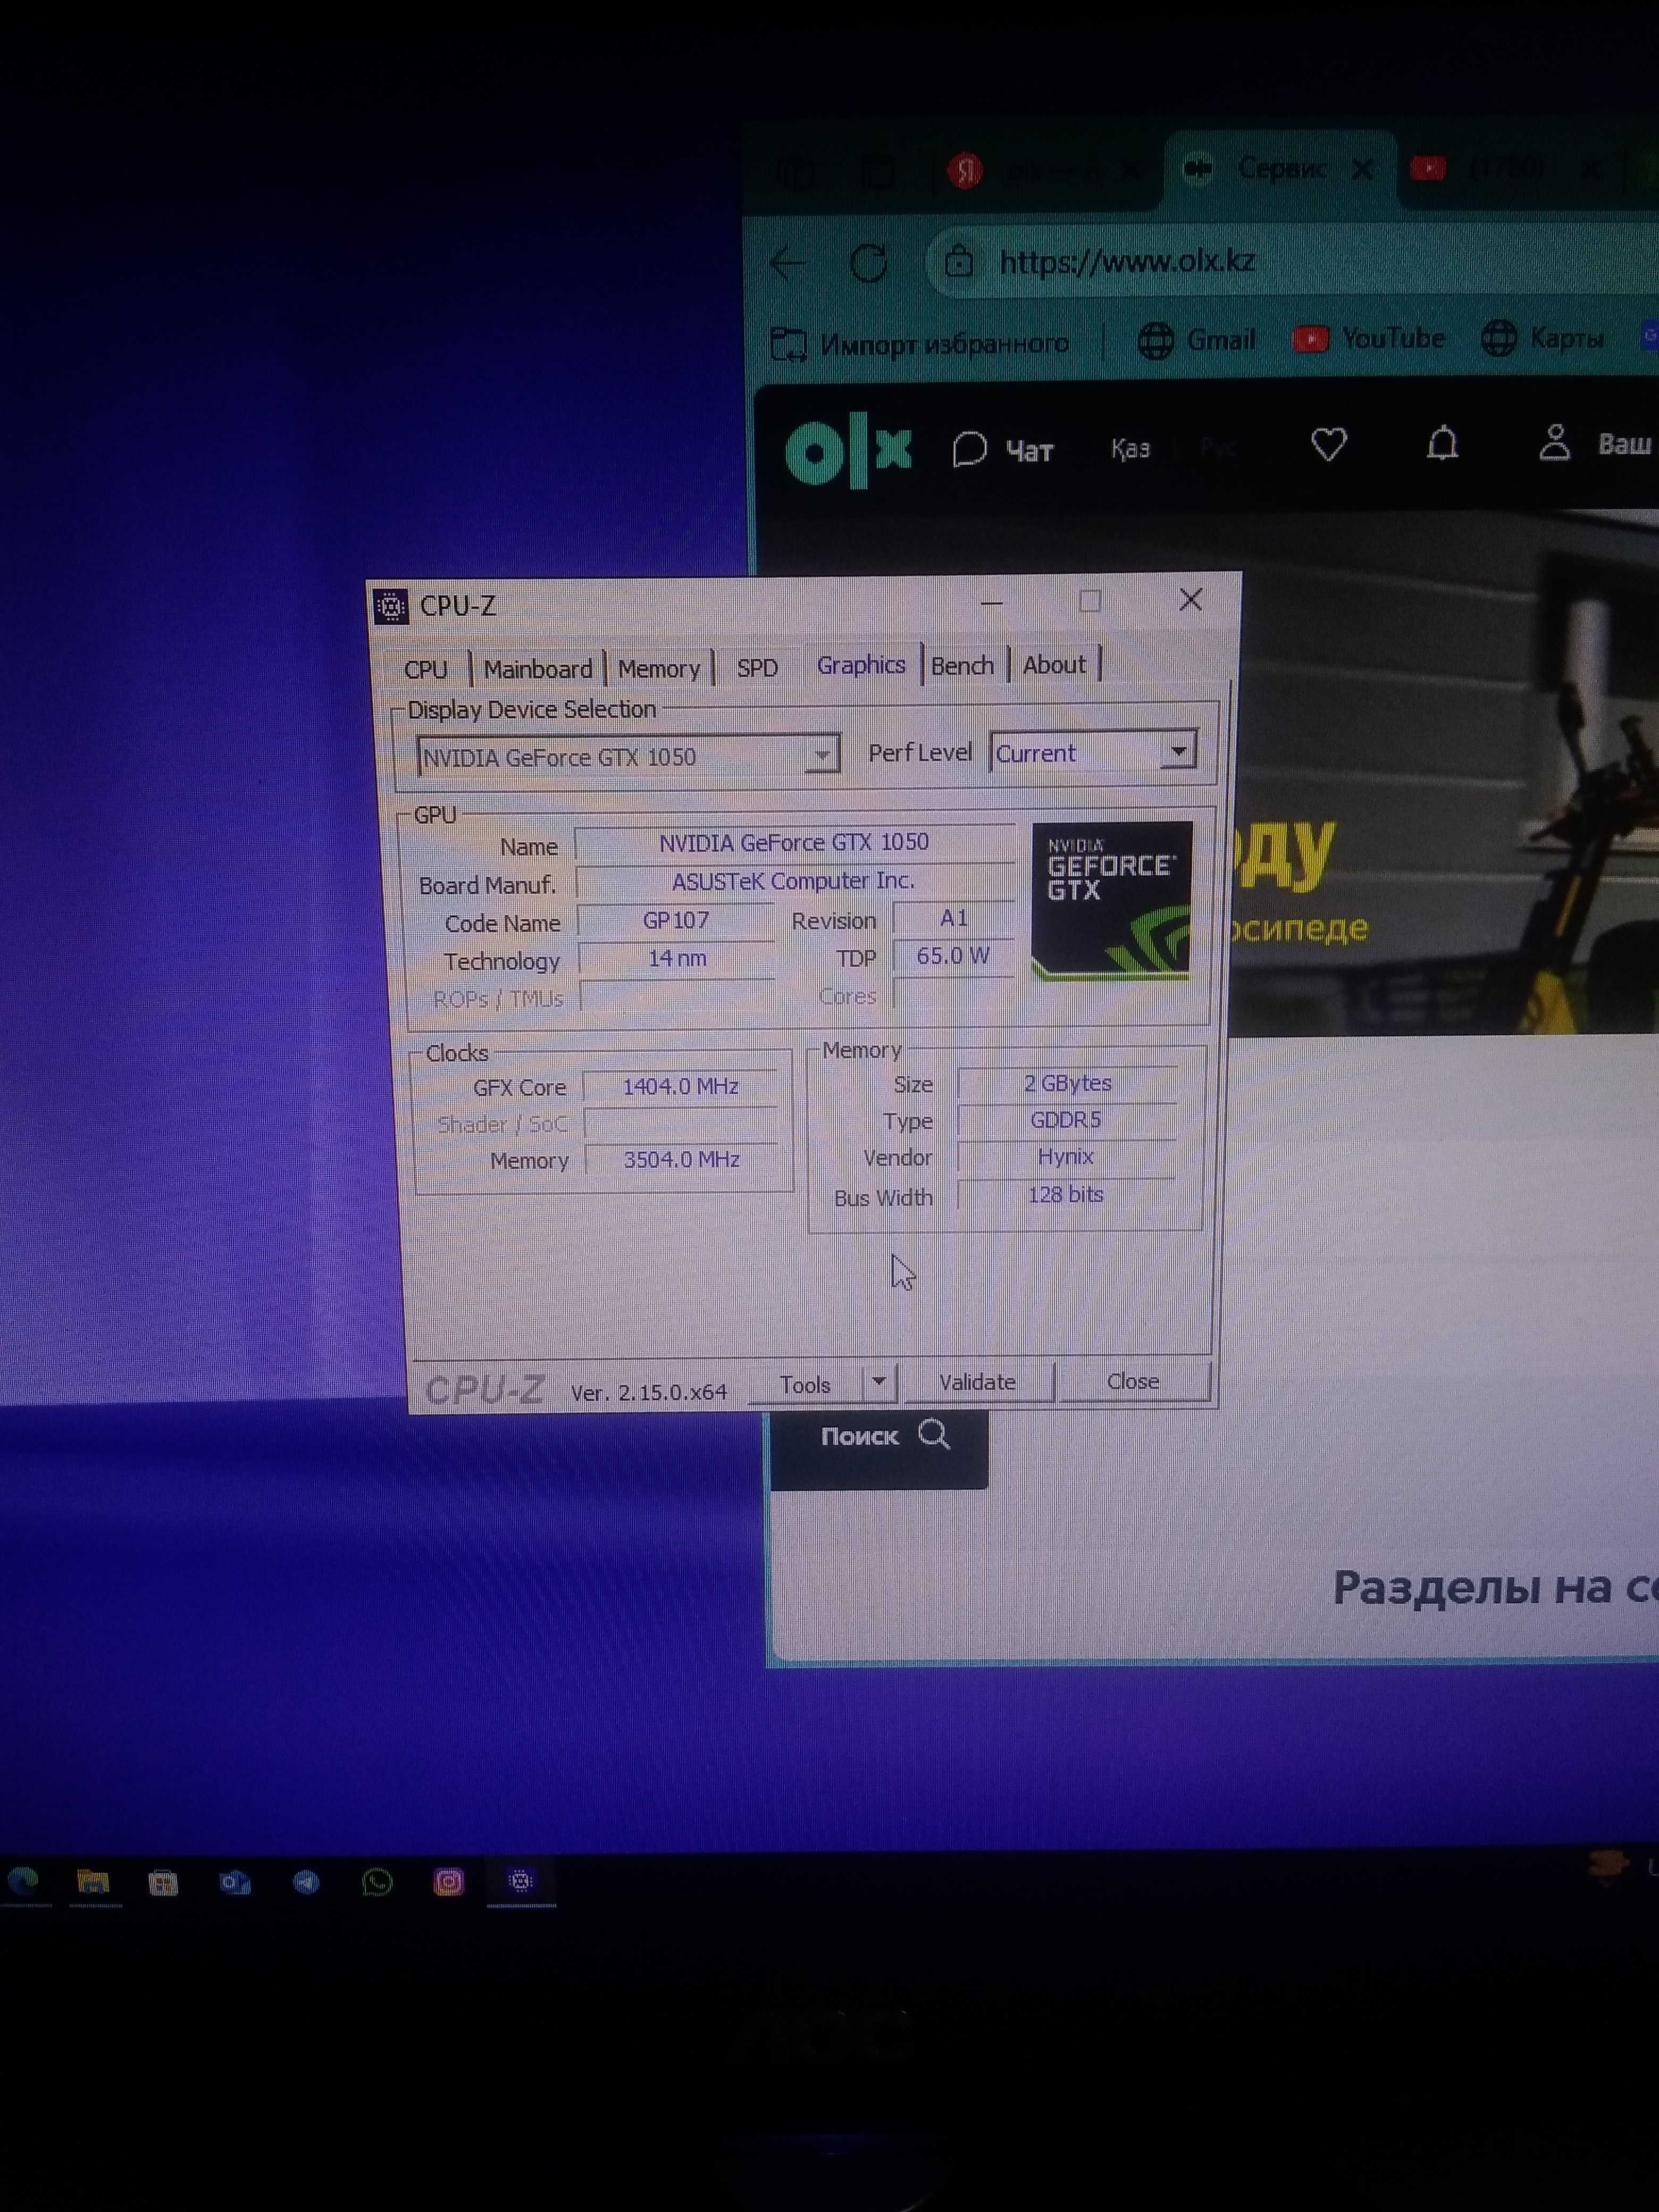Switch to the Memory tab
The height and width of the screenshot is (2212, 1659).
(x=658, y=669)
